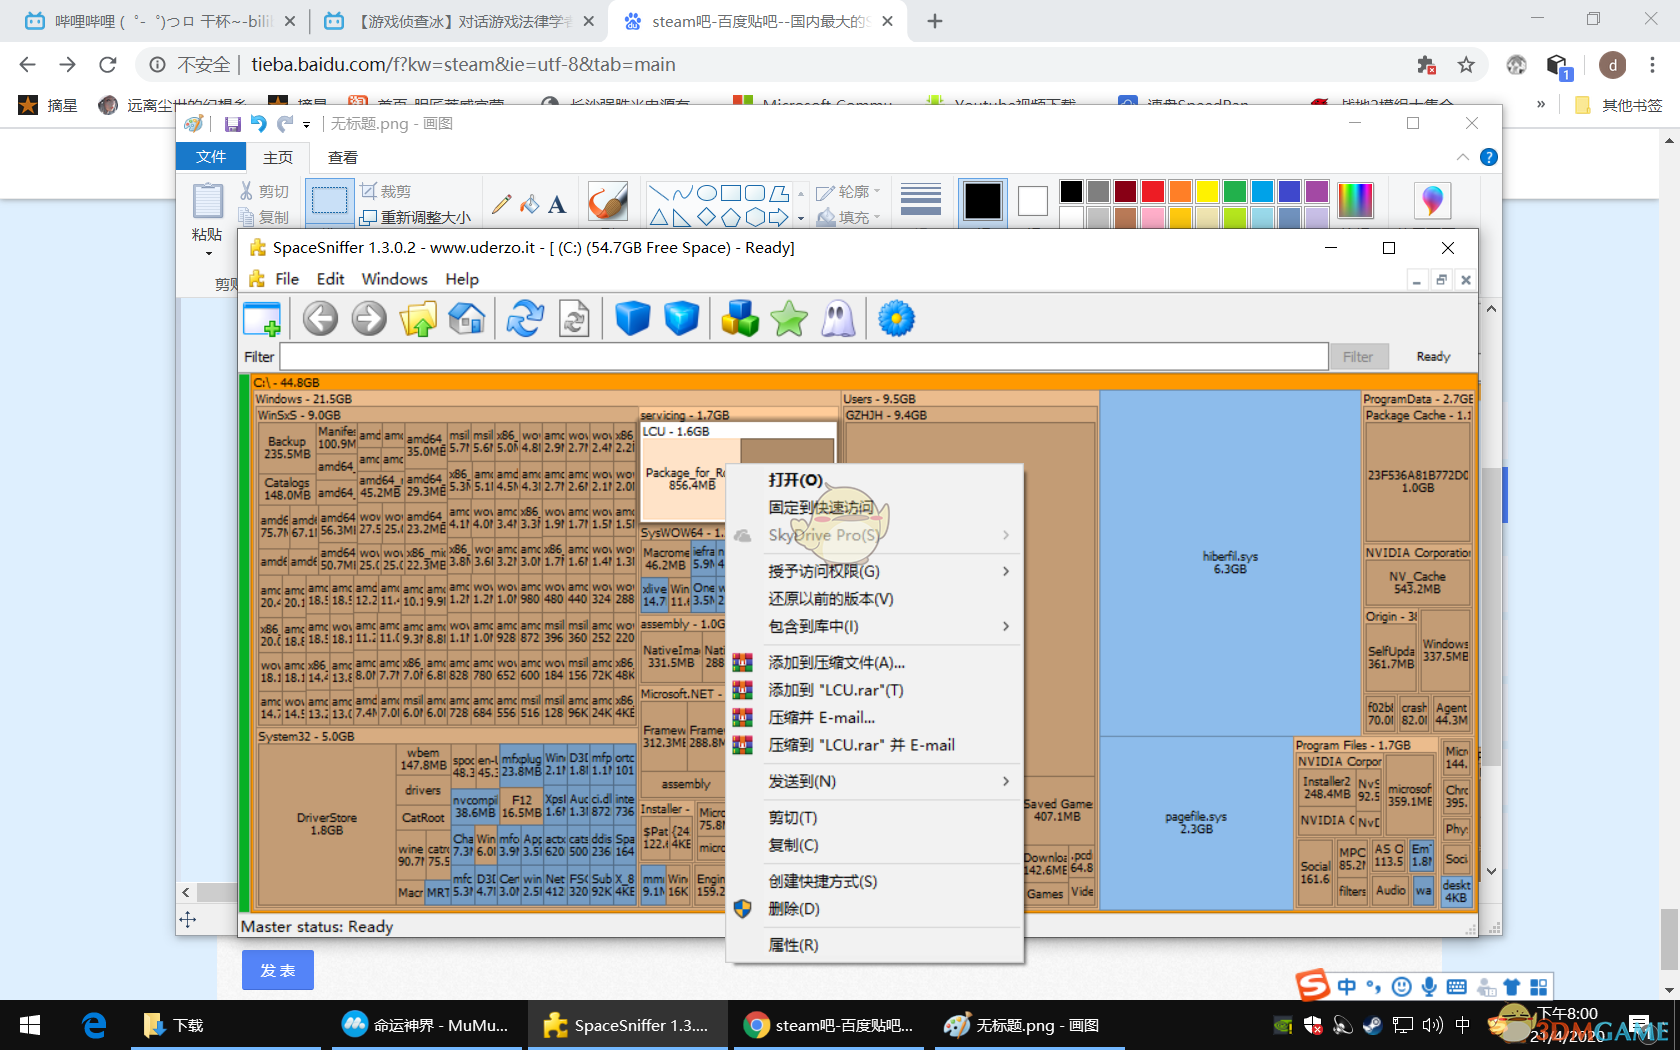1680x1050 pixels.
Task: Expand Paint shapes gallery arrow
Action: [x=800, y=217]
